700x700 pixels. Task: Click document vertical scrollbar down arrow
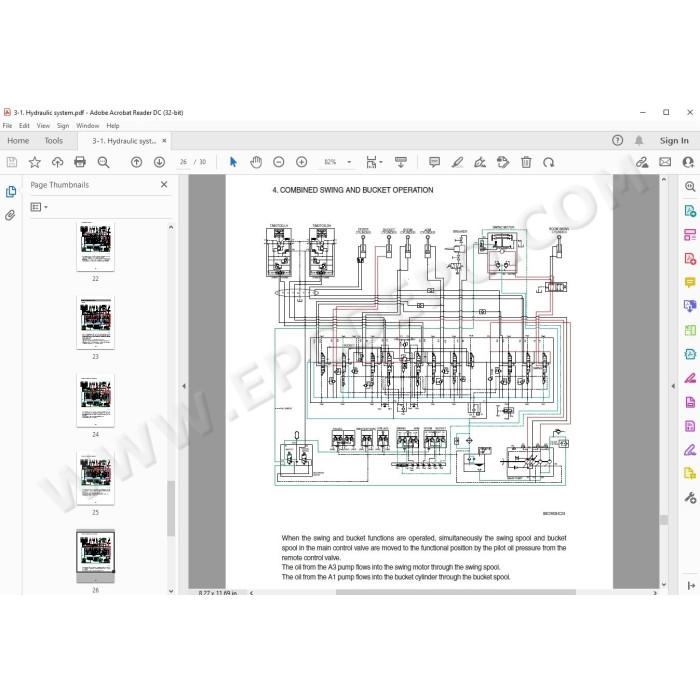664,584
